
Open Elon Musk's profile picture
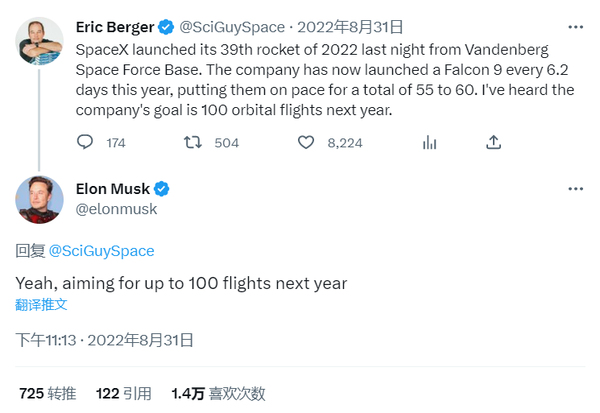click(x=40, y=200)
